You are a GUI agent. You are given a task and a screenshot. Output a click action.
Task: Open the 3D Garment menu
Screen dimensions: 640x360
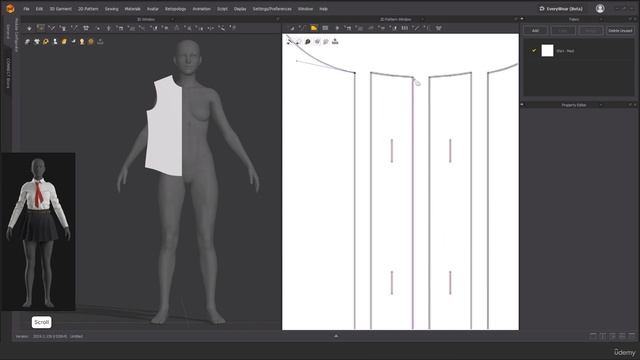click(61, 9)
